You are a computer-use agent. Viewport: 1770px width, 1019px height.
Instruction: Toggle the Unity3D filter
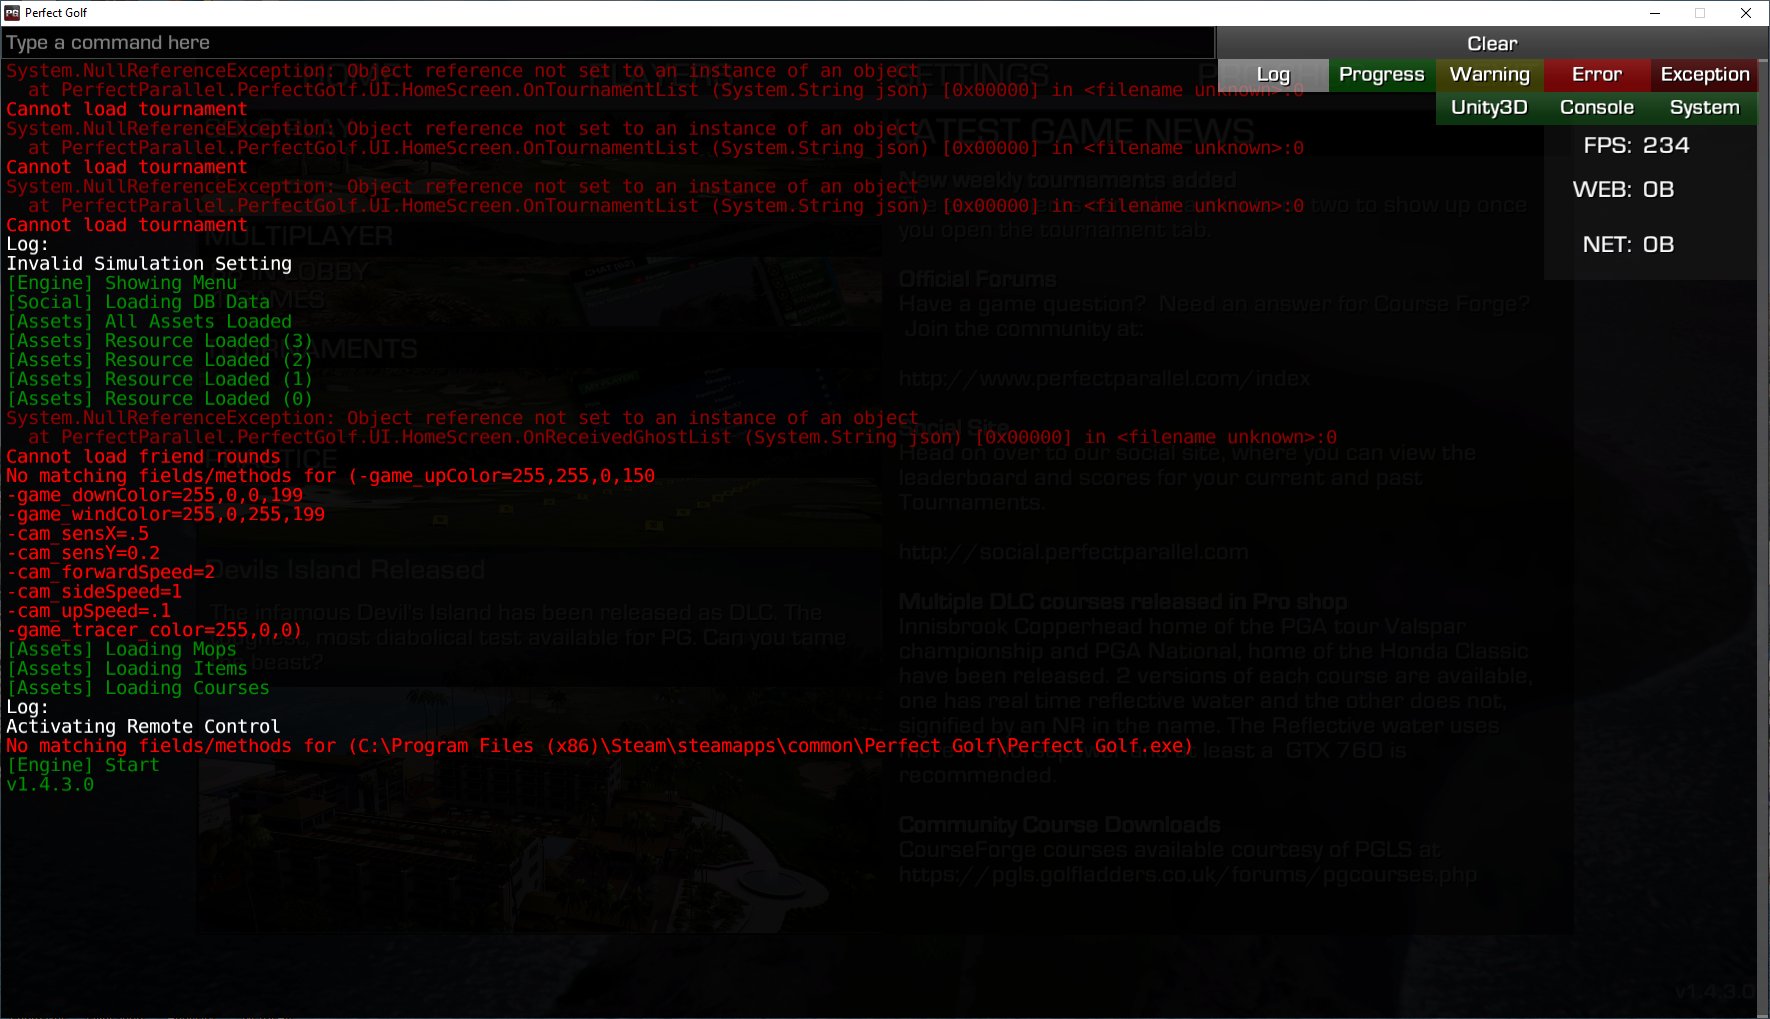click(1489, 108)
